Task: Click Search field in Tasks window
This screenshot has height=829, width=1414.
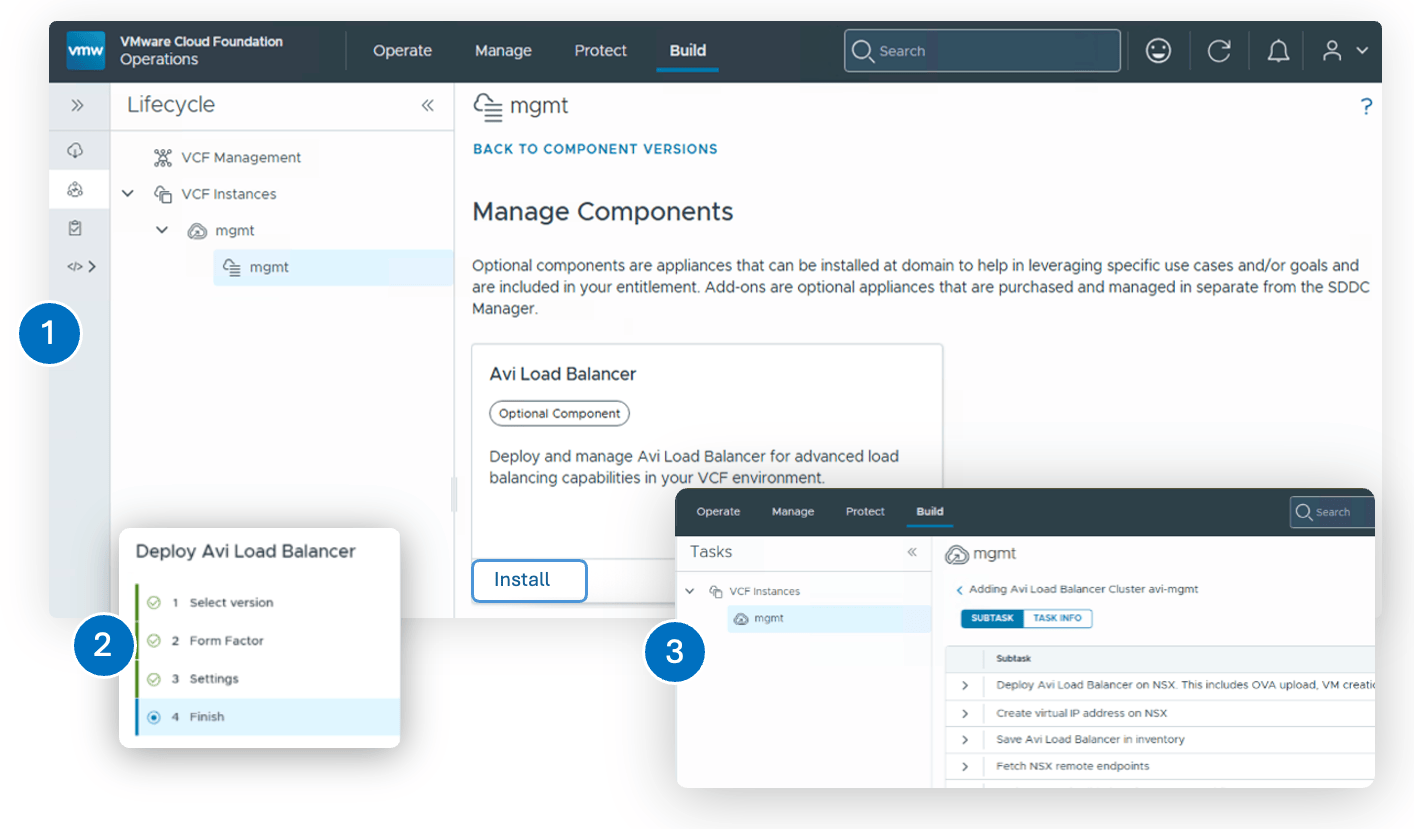Action: coord(1332,512)
